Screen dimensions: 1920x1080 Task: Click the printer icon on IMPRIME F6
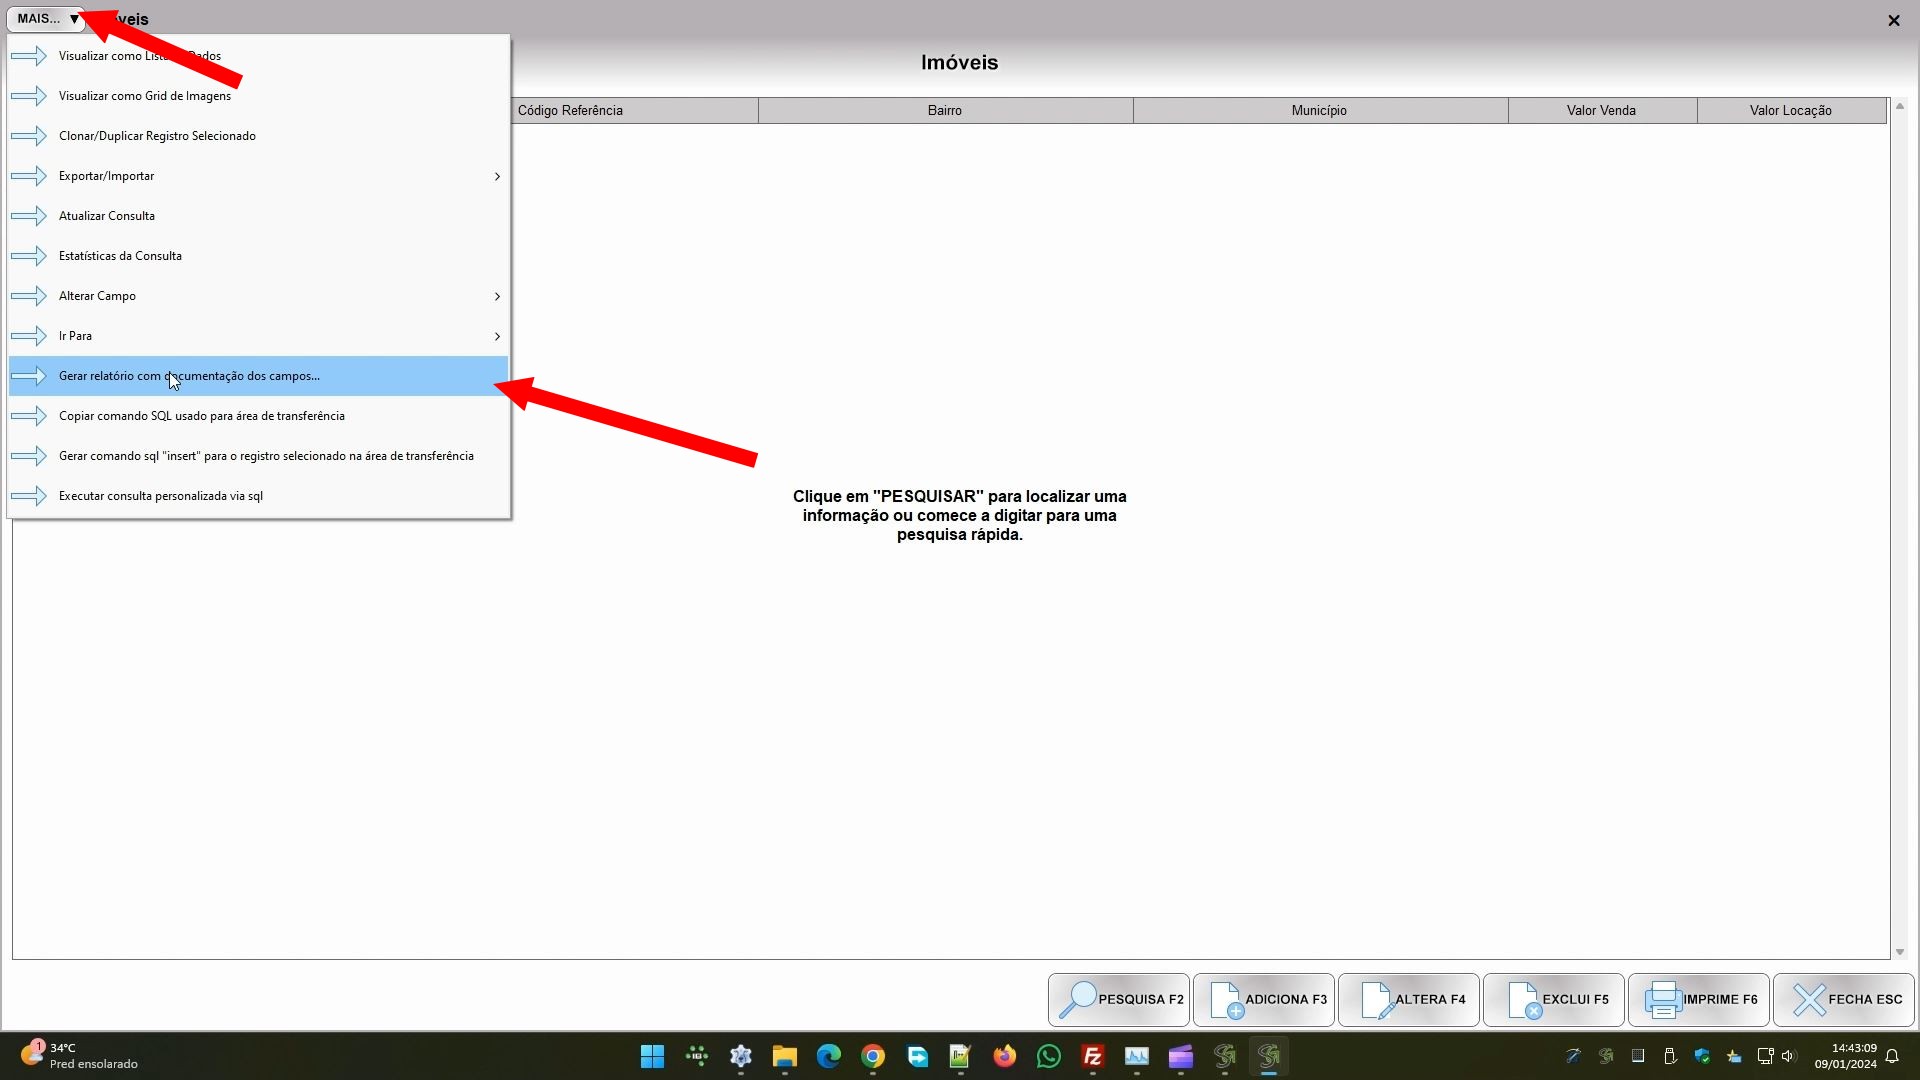(x=1662, y=1000)
